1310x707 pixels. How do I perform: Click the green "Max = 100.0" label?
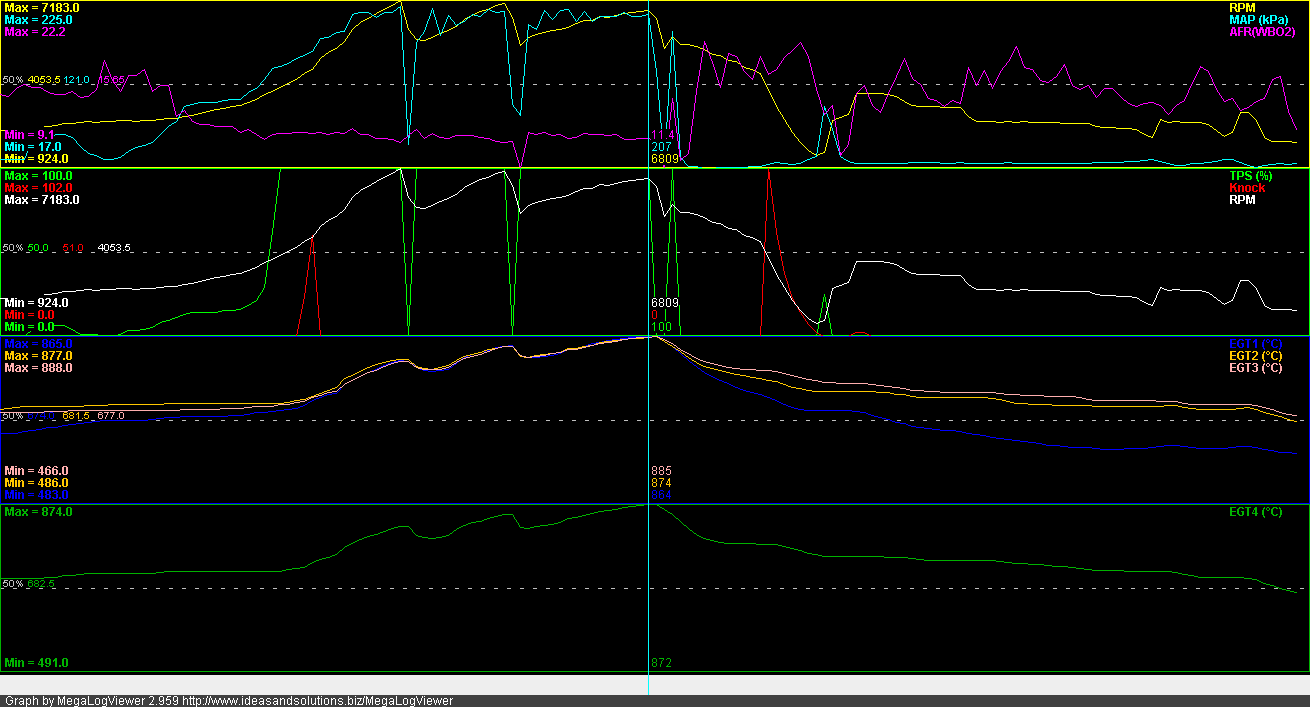(x=38, y=176)
